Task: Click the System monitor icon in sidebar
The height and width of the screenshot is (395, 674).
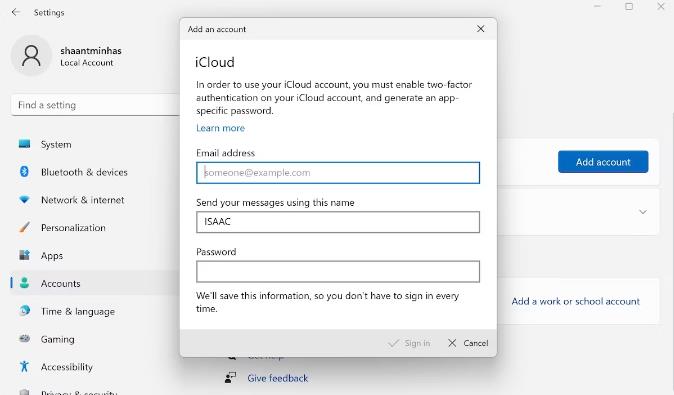Action: coord(25,144)
